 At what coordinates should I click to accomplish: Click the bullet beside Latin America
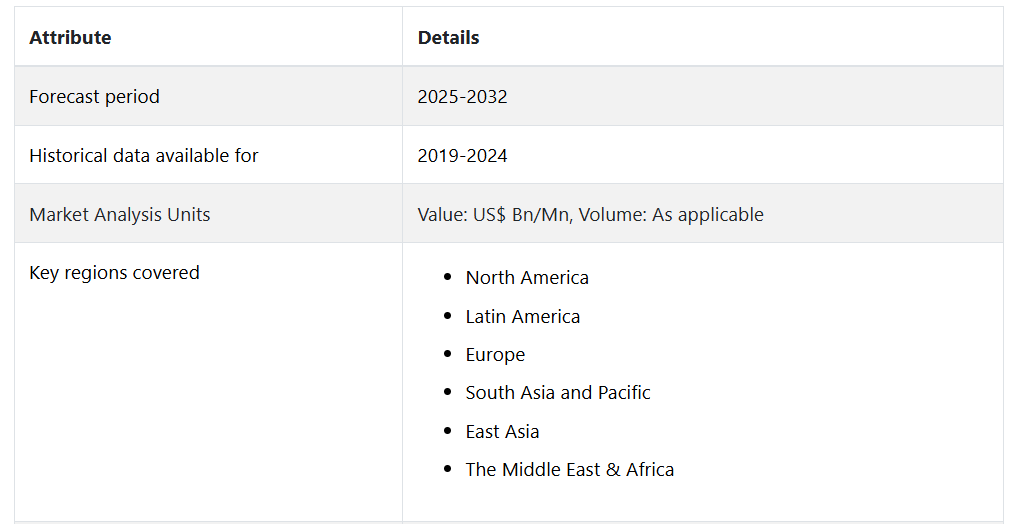(x=447, y=317)
